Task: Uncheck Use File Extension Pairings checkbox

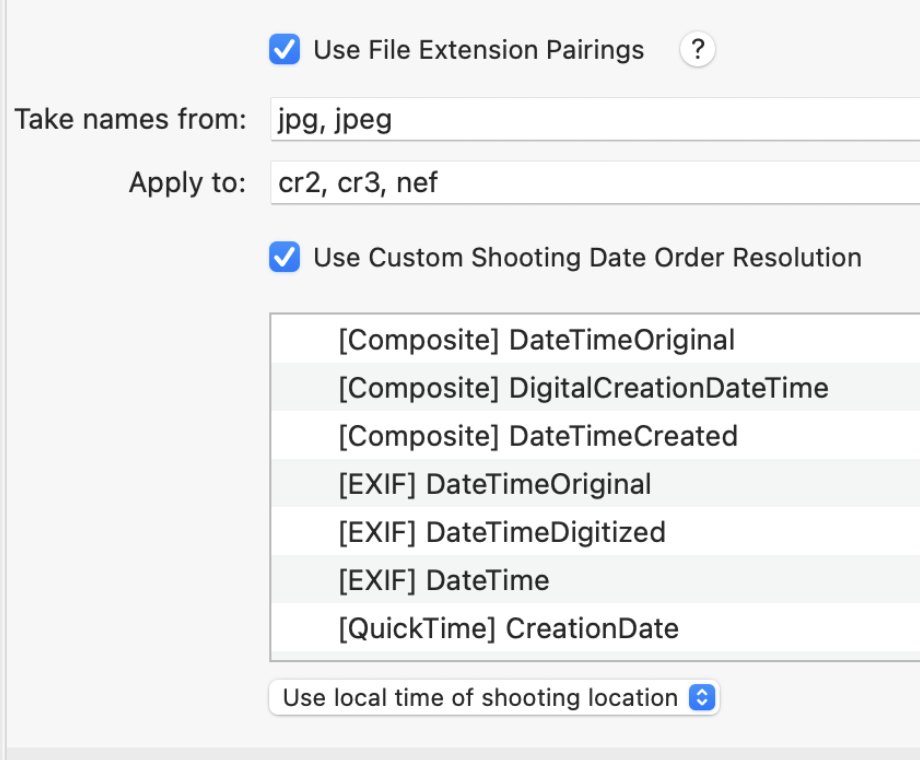Action: point(285,49)
